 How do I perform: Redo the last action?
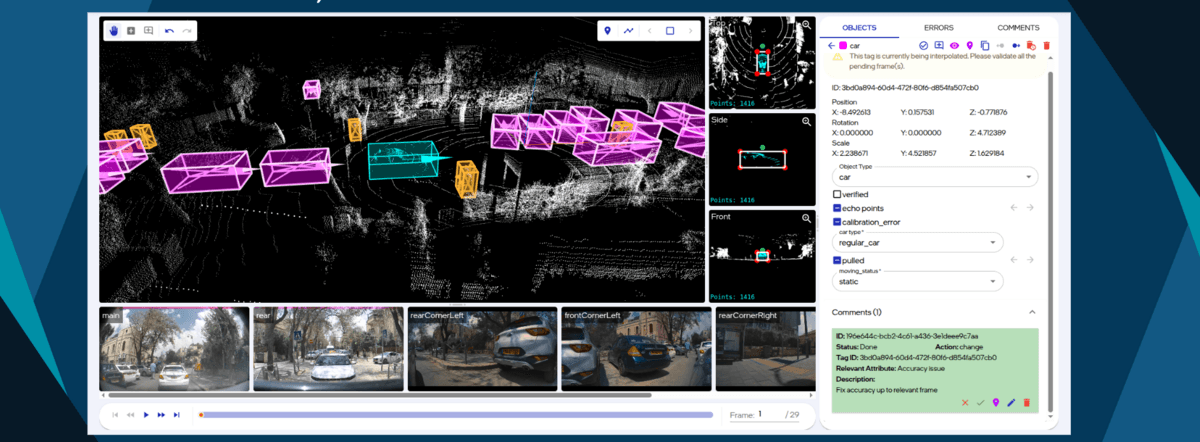tap(186, 31)
